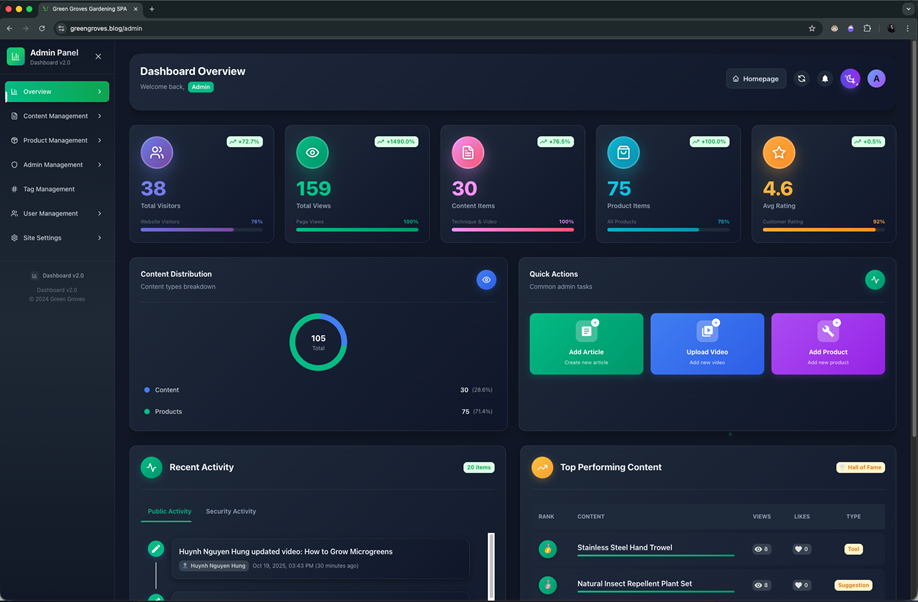Expand the Site Settings chevron
This screenshot has height=602, width=918.
(x=100, y=238)
